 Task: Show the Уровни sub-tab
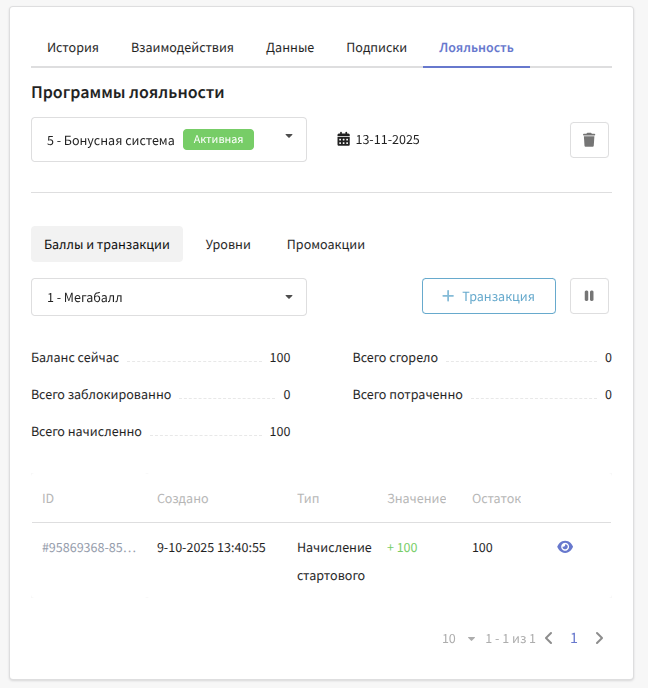[x=228, y=244]
